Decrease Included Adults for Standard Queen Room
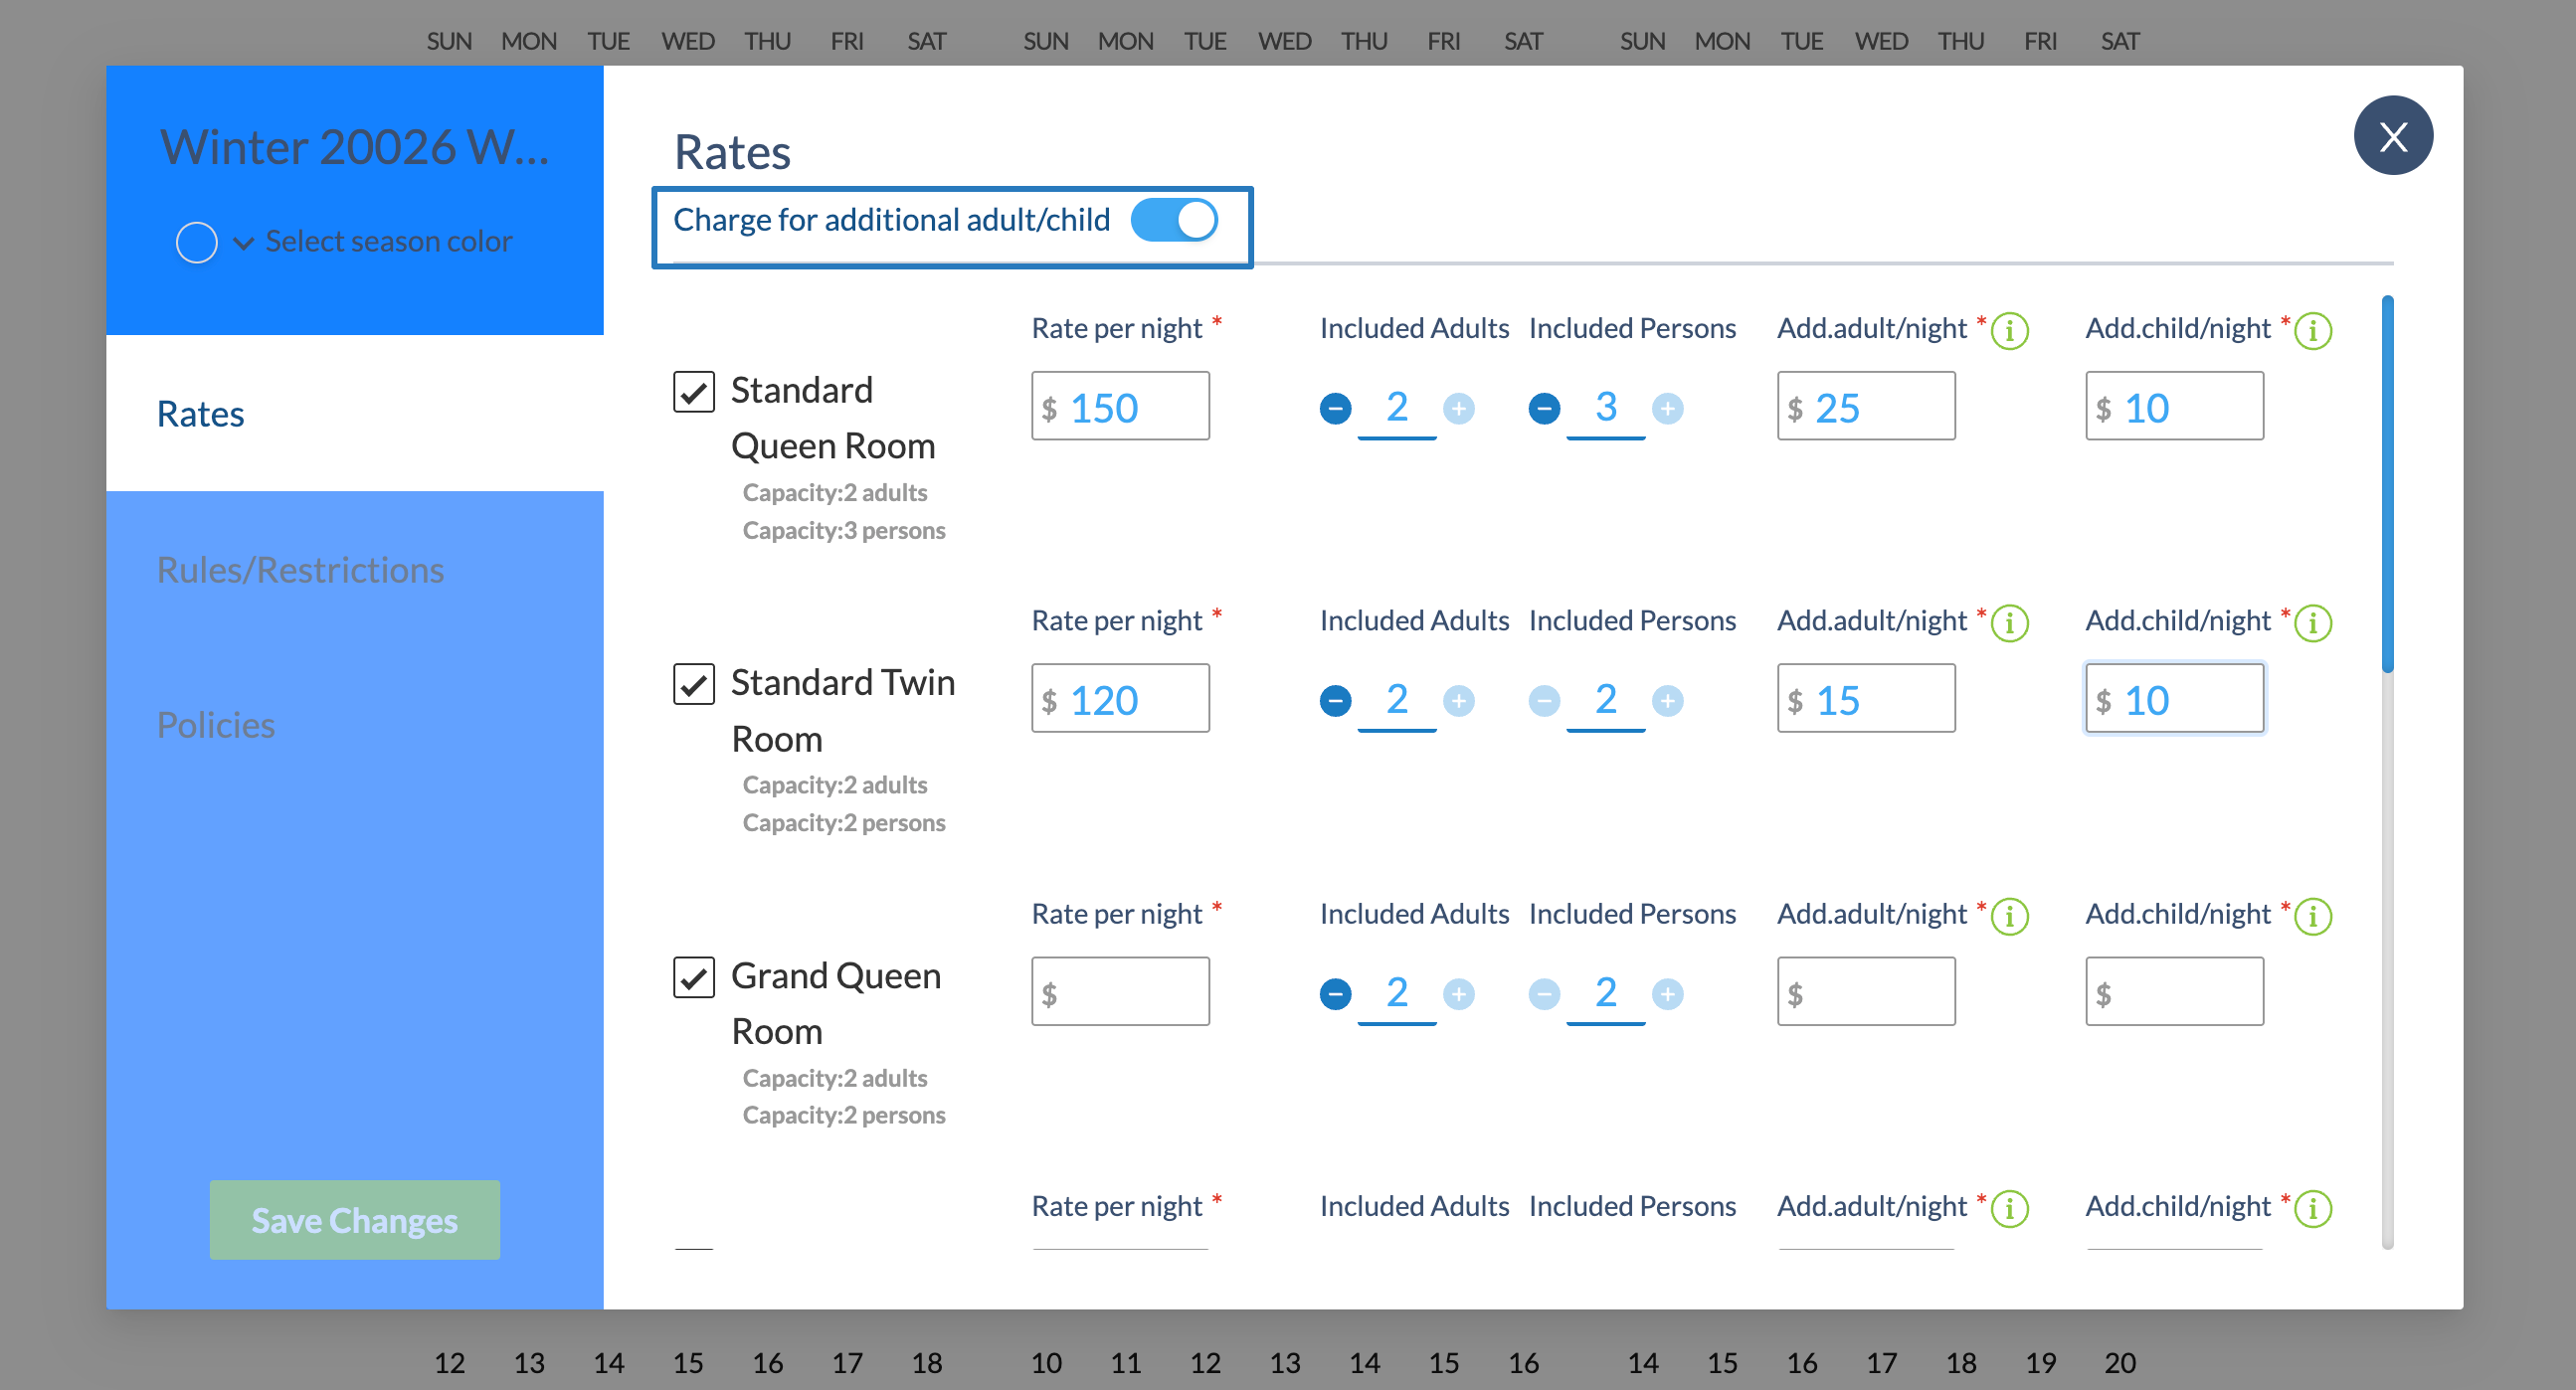Image resolution: width=2576 pixels, height=1390 pixels. point(1335,408)
